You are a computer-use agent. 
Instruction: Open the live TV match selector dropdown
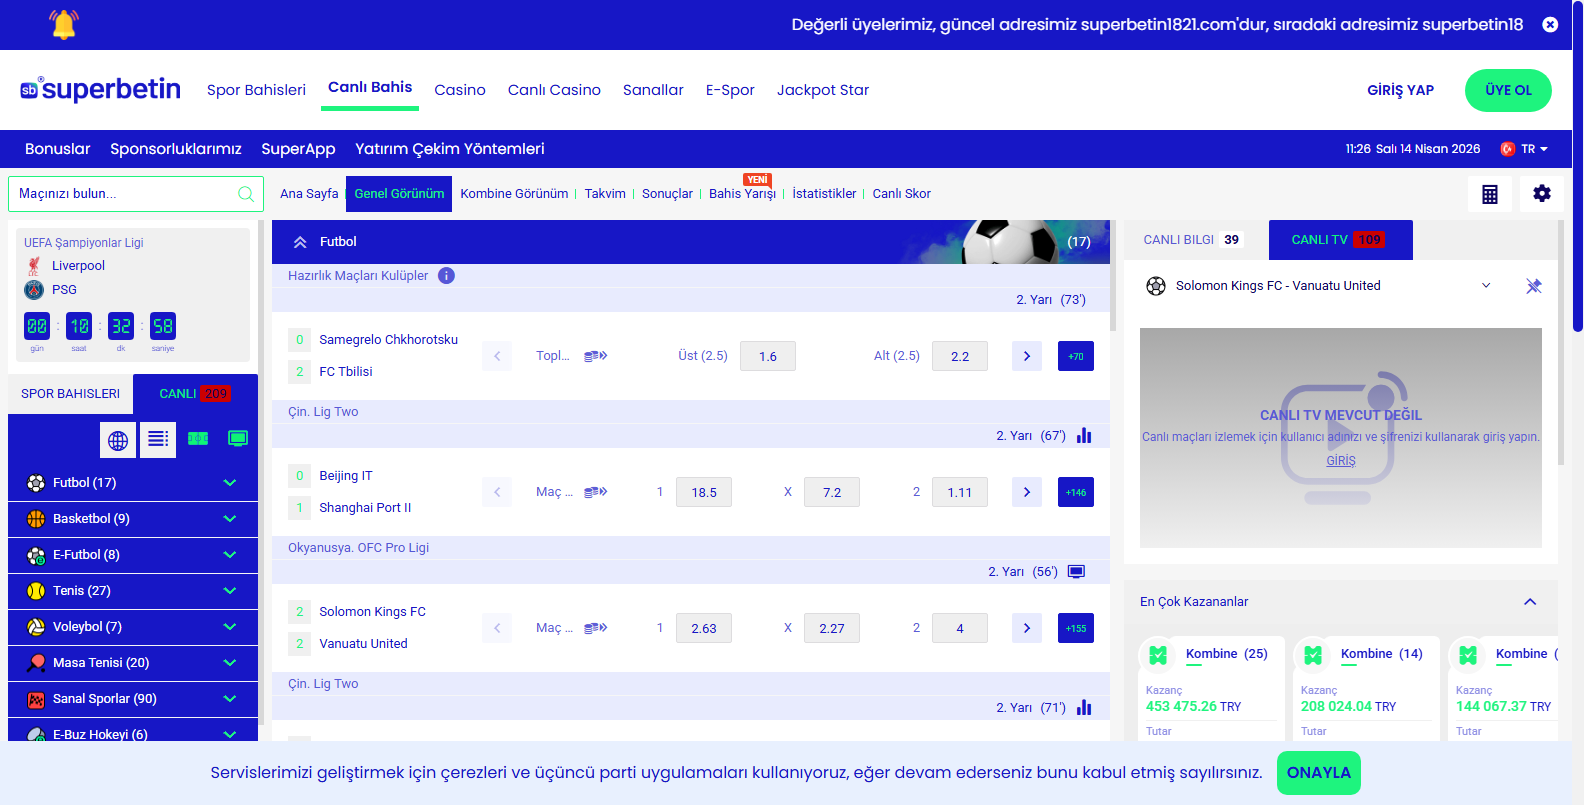point(1486,286)
